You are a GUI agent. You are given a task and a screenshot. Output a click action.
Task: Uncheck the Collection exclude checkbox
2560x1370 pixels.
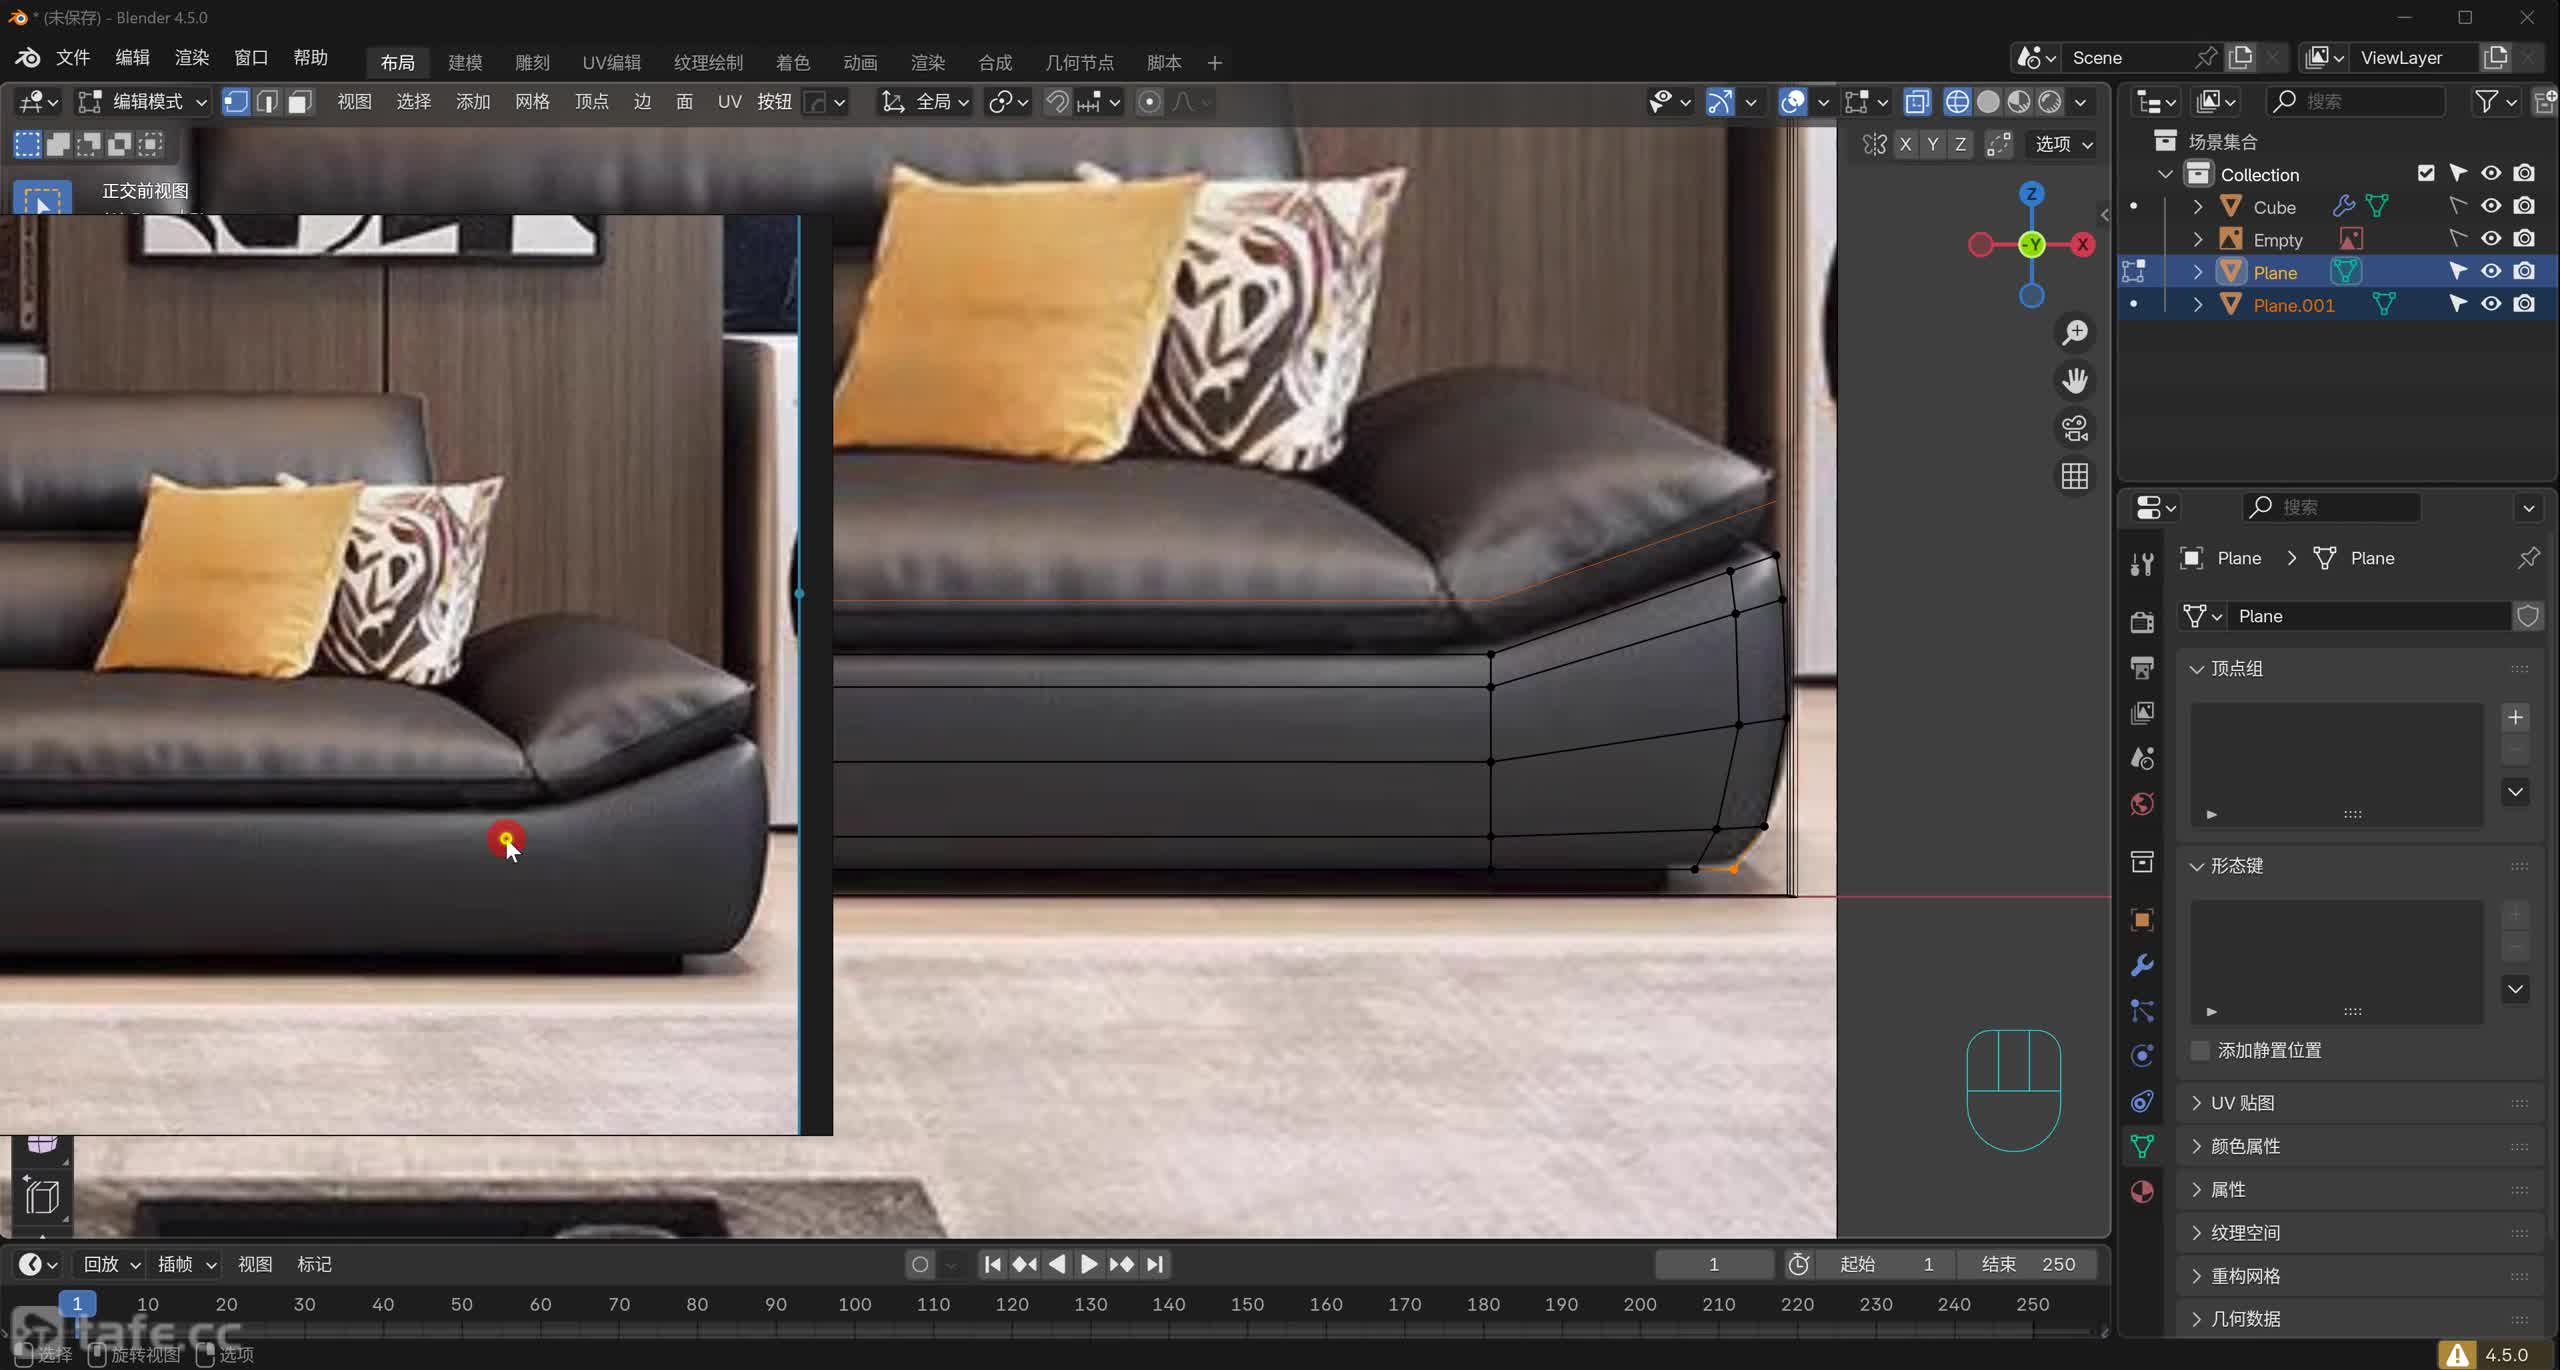2426,173
